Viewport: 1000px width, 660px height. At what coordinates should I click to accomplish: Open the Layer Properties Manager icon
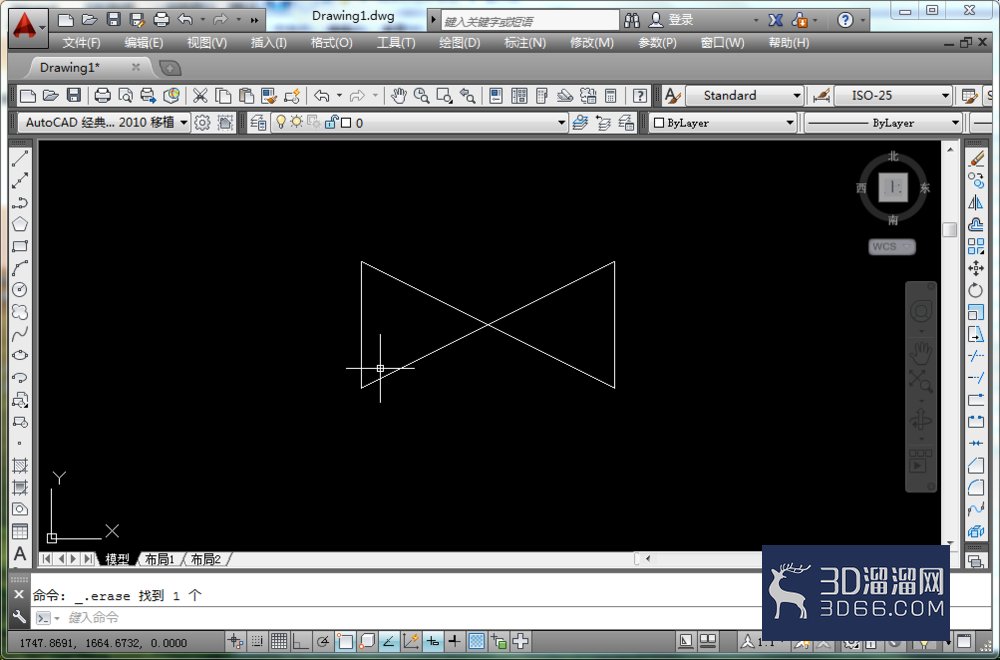258,122
